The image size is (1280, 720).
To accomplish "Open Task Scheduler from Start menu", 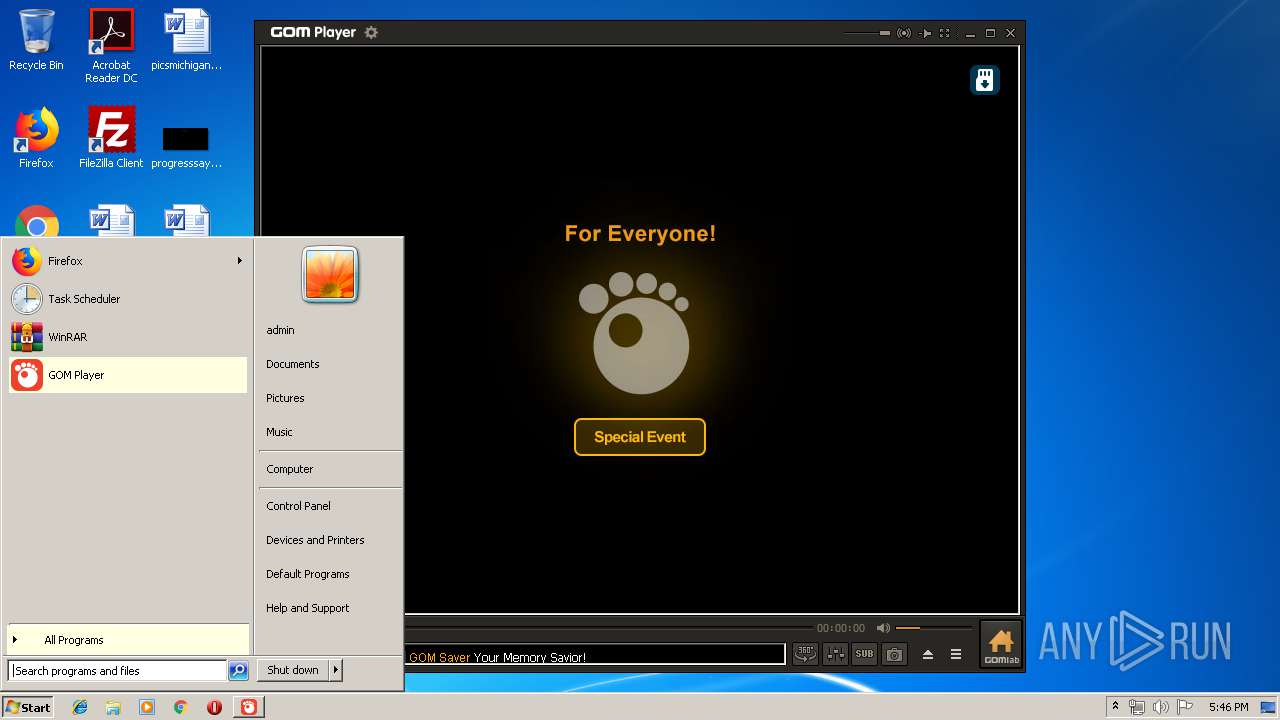I will pyautogui.click(x=127, y=299).
